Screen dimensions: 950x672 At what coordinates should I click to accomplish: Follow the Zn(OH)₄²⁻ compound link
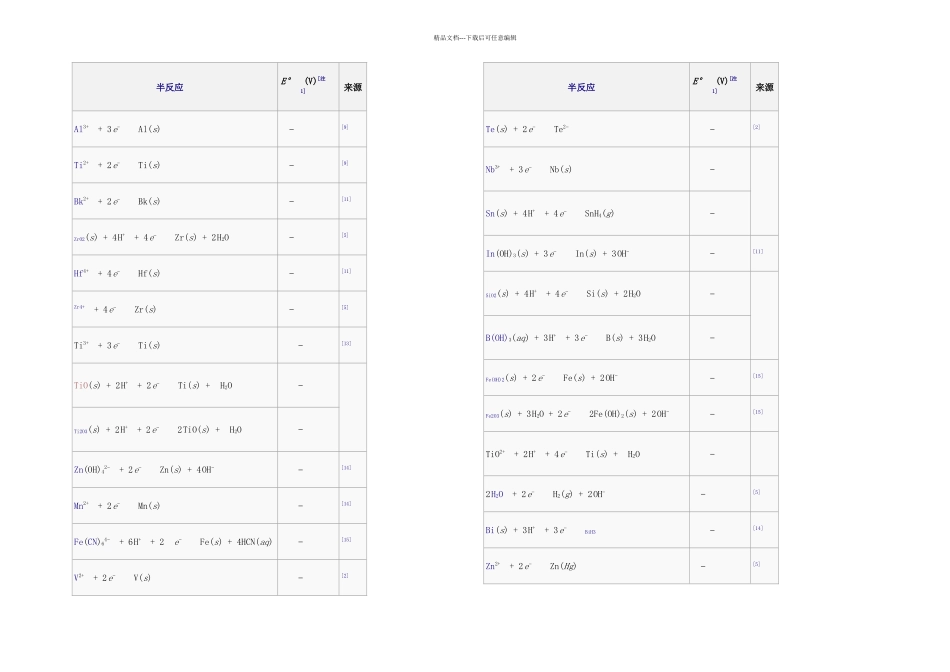(92, 470)
